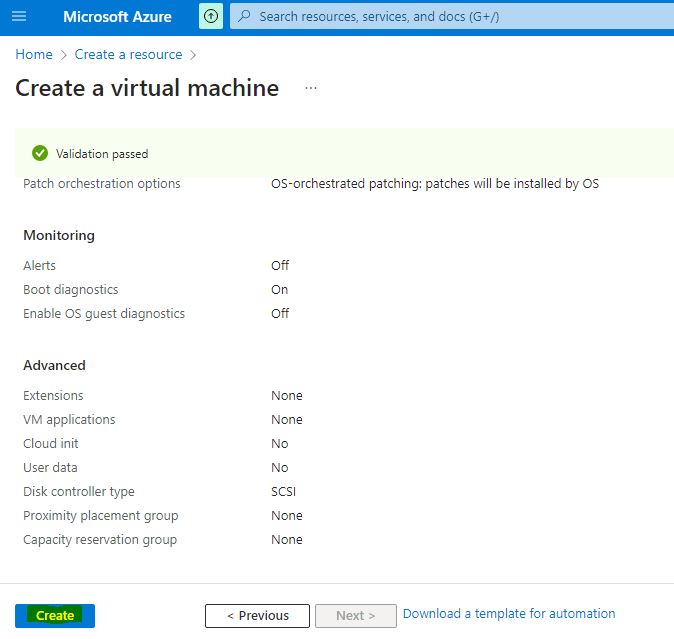The height and width of the screenshot is (639, 674).
Task: Focus the search resources and services field
Action: 450,17
